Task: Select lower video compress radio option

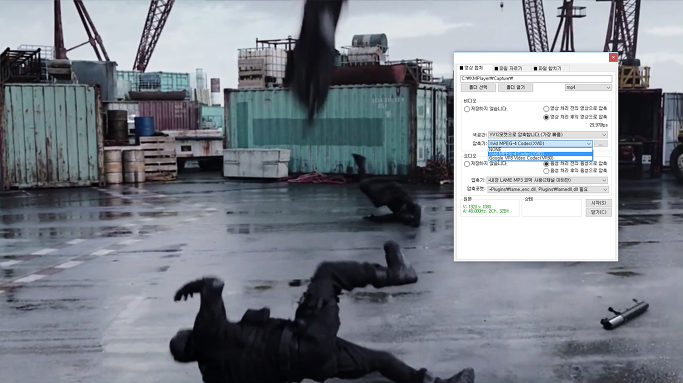Action: 546,117
